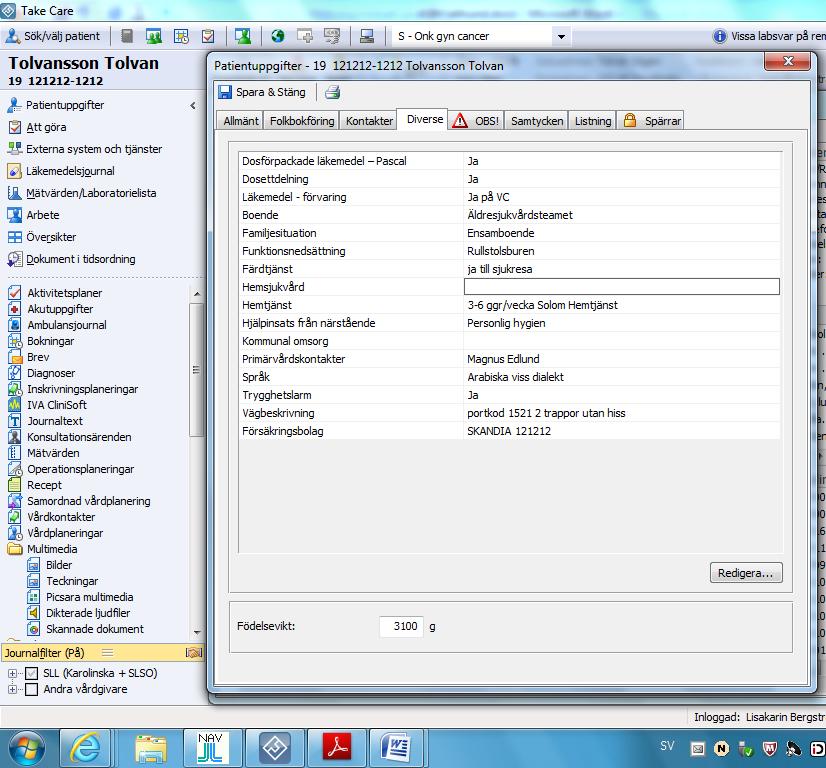The width and height of the screenshot is (826, 768).
Task: Click scroll down arrow of sidebar list
Action: click(x=196, y=632)
